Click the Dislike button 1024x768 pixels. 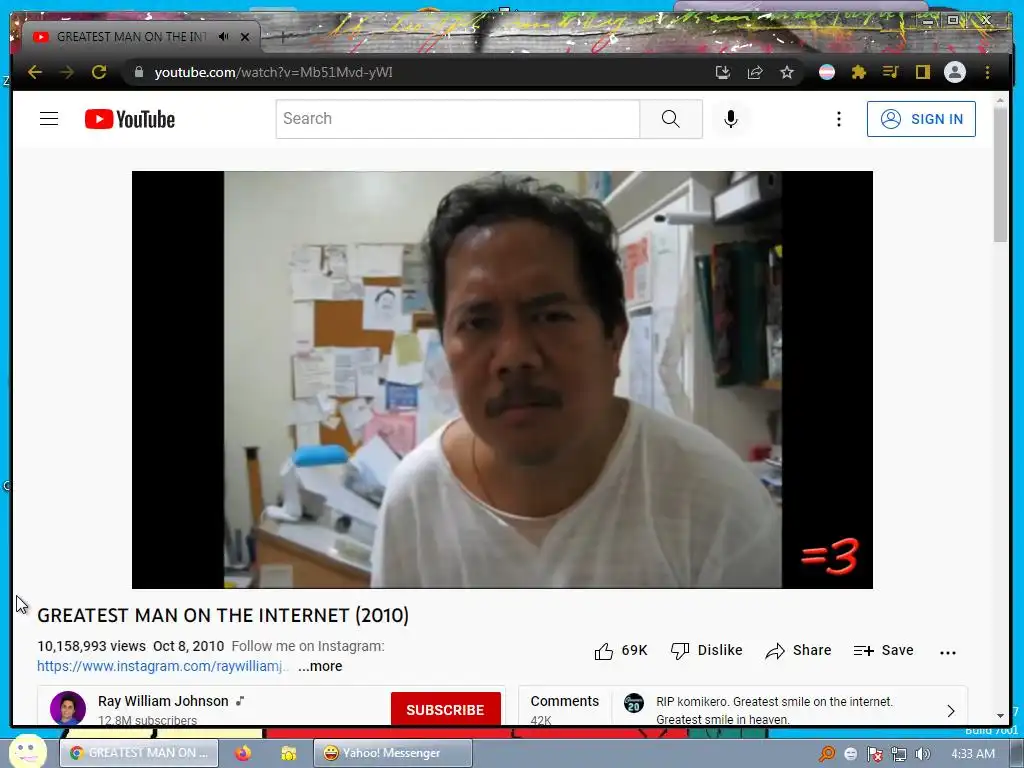[707, 650]
